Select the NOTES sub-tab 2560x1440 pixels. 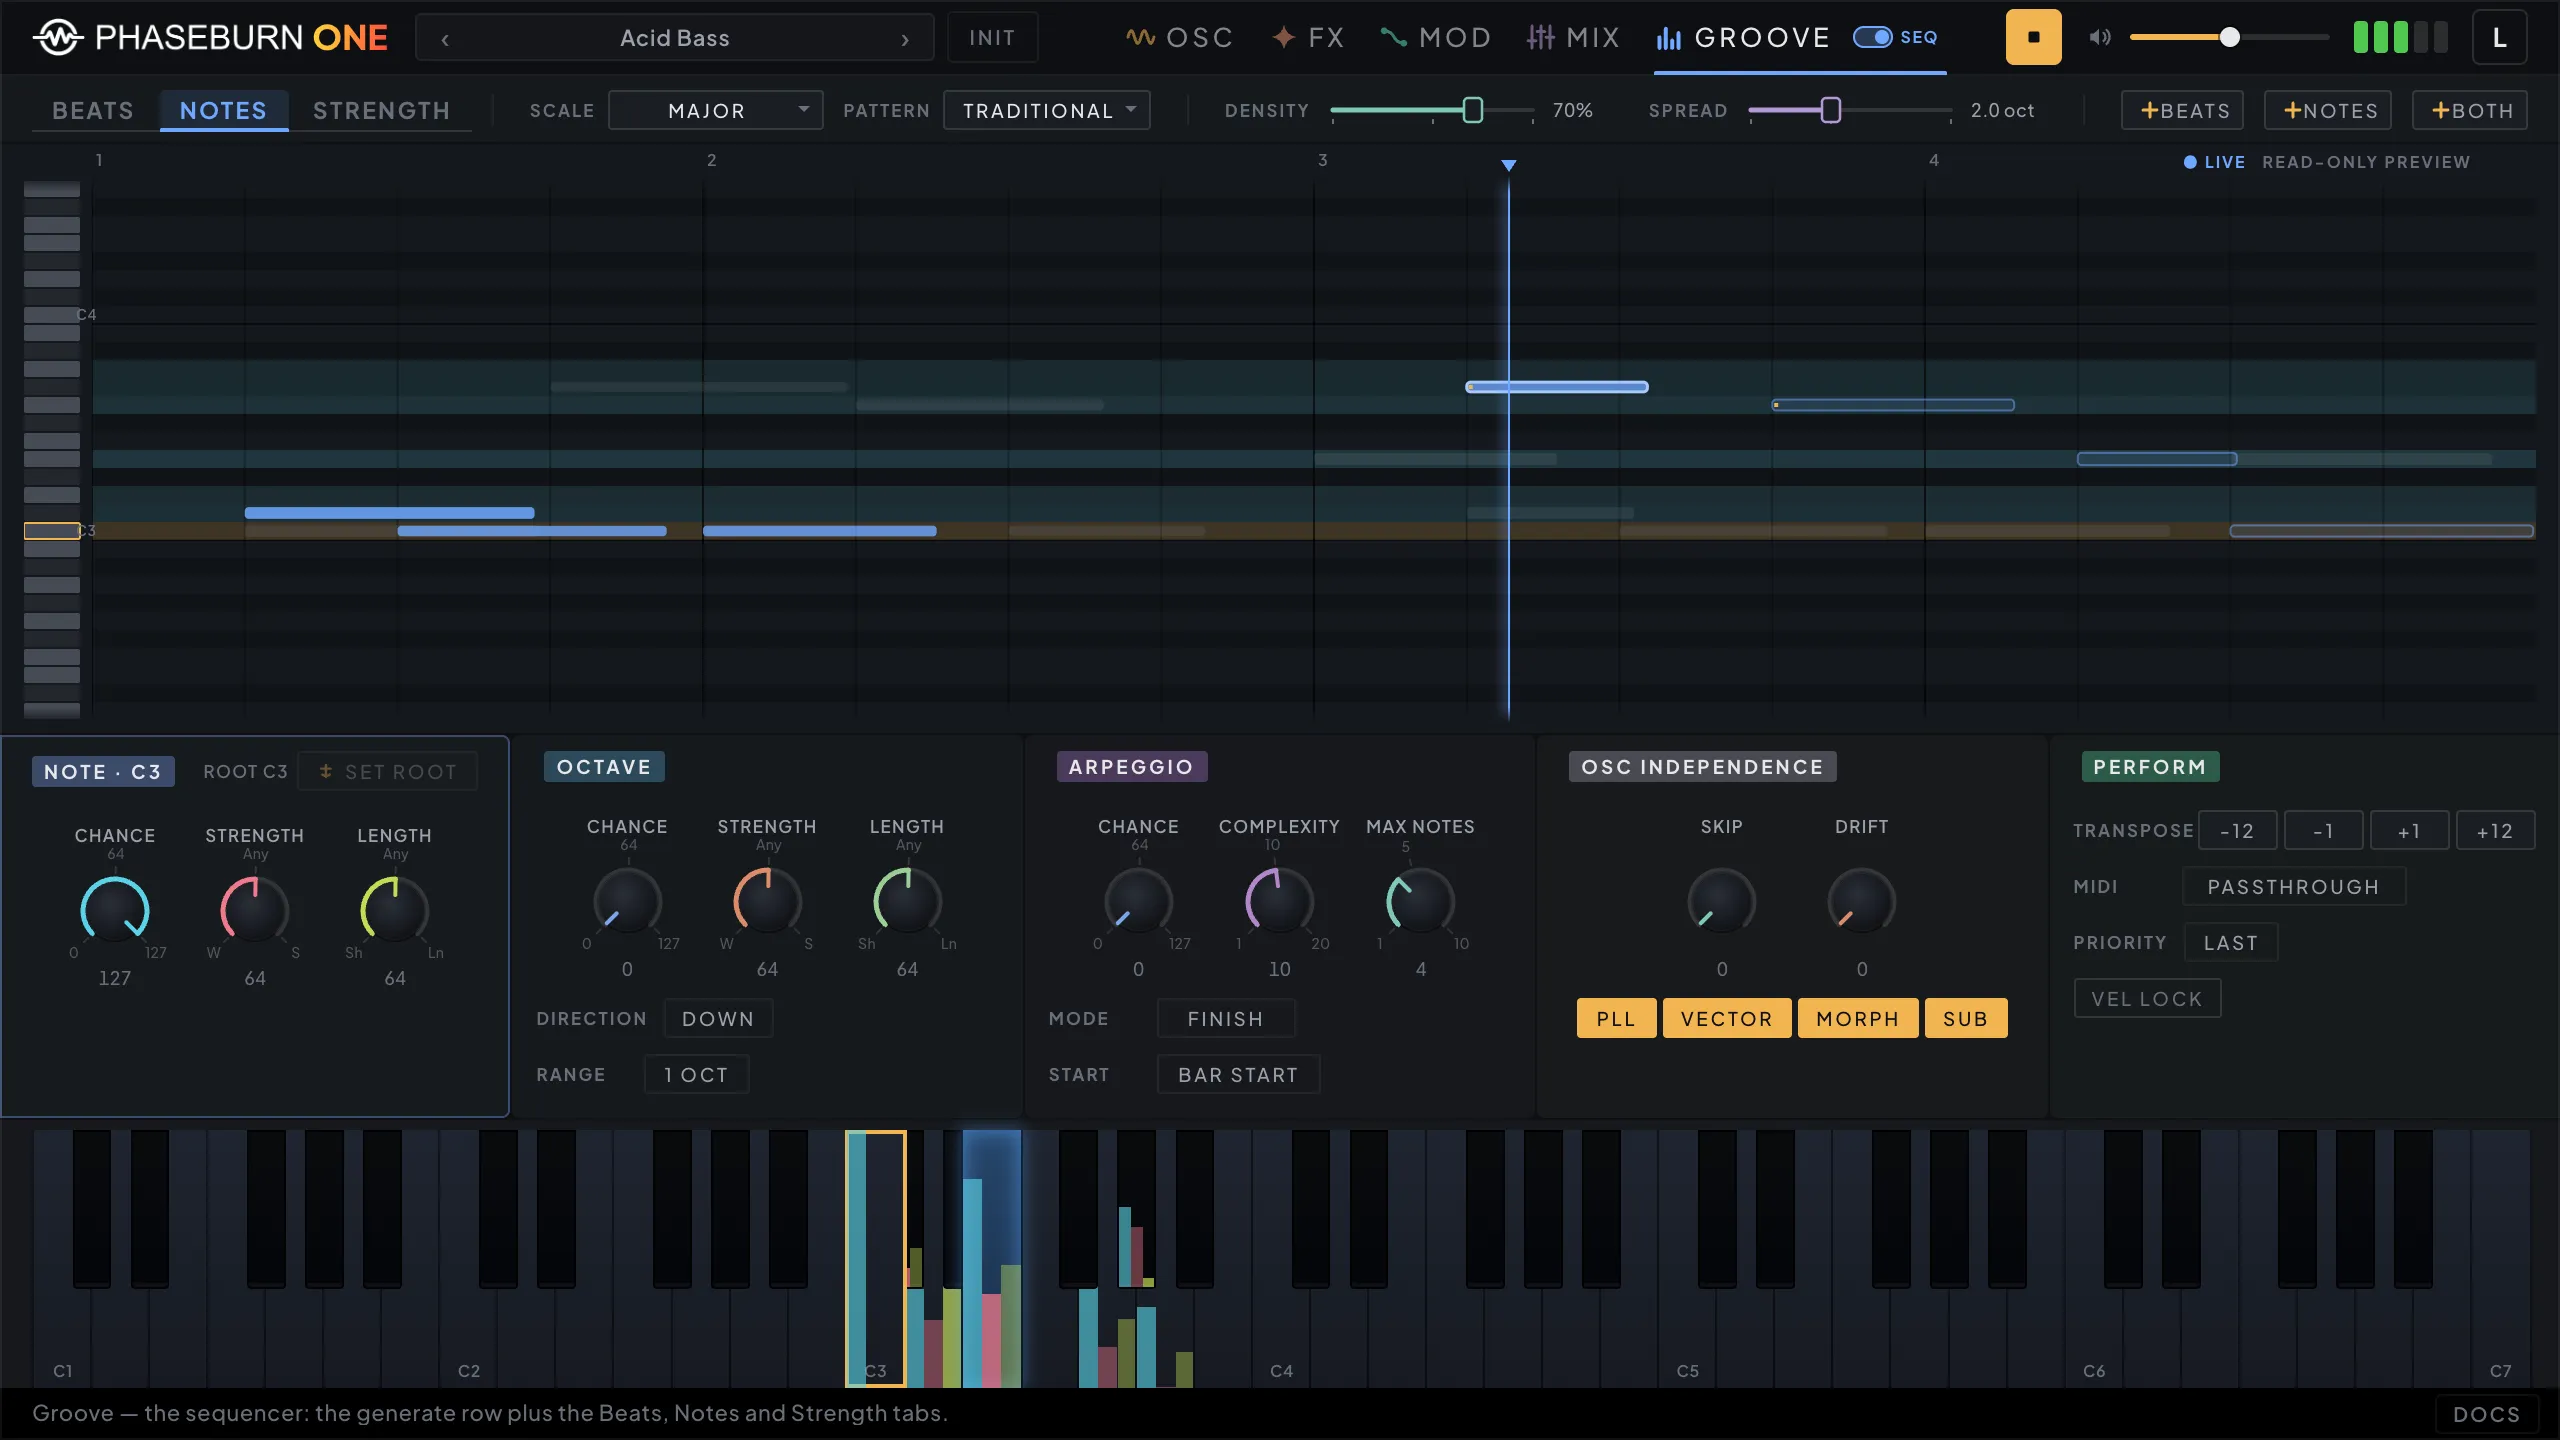[x=223, y=110]
